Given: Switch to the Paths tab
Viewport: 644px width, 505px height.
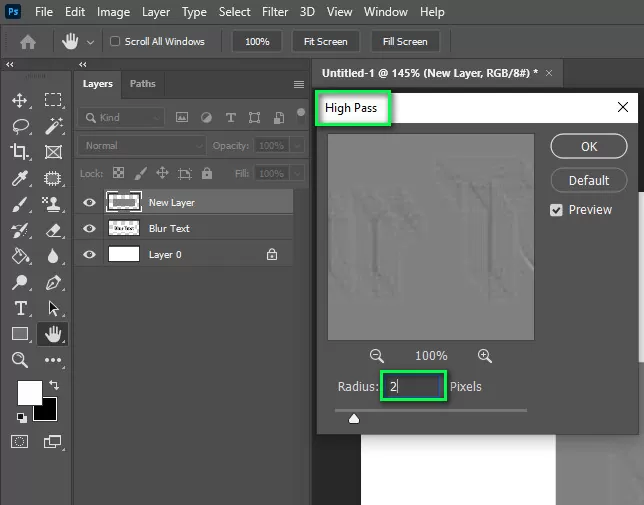Looking at the screenshot, I should [x=143, y=84].
